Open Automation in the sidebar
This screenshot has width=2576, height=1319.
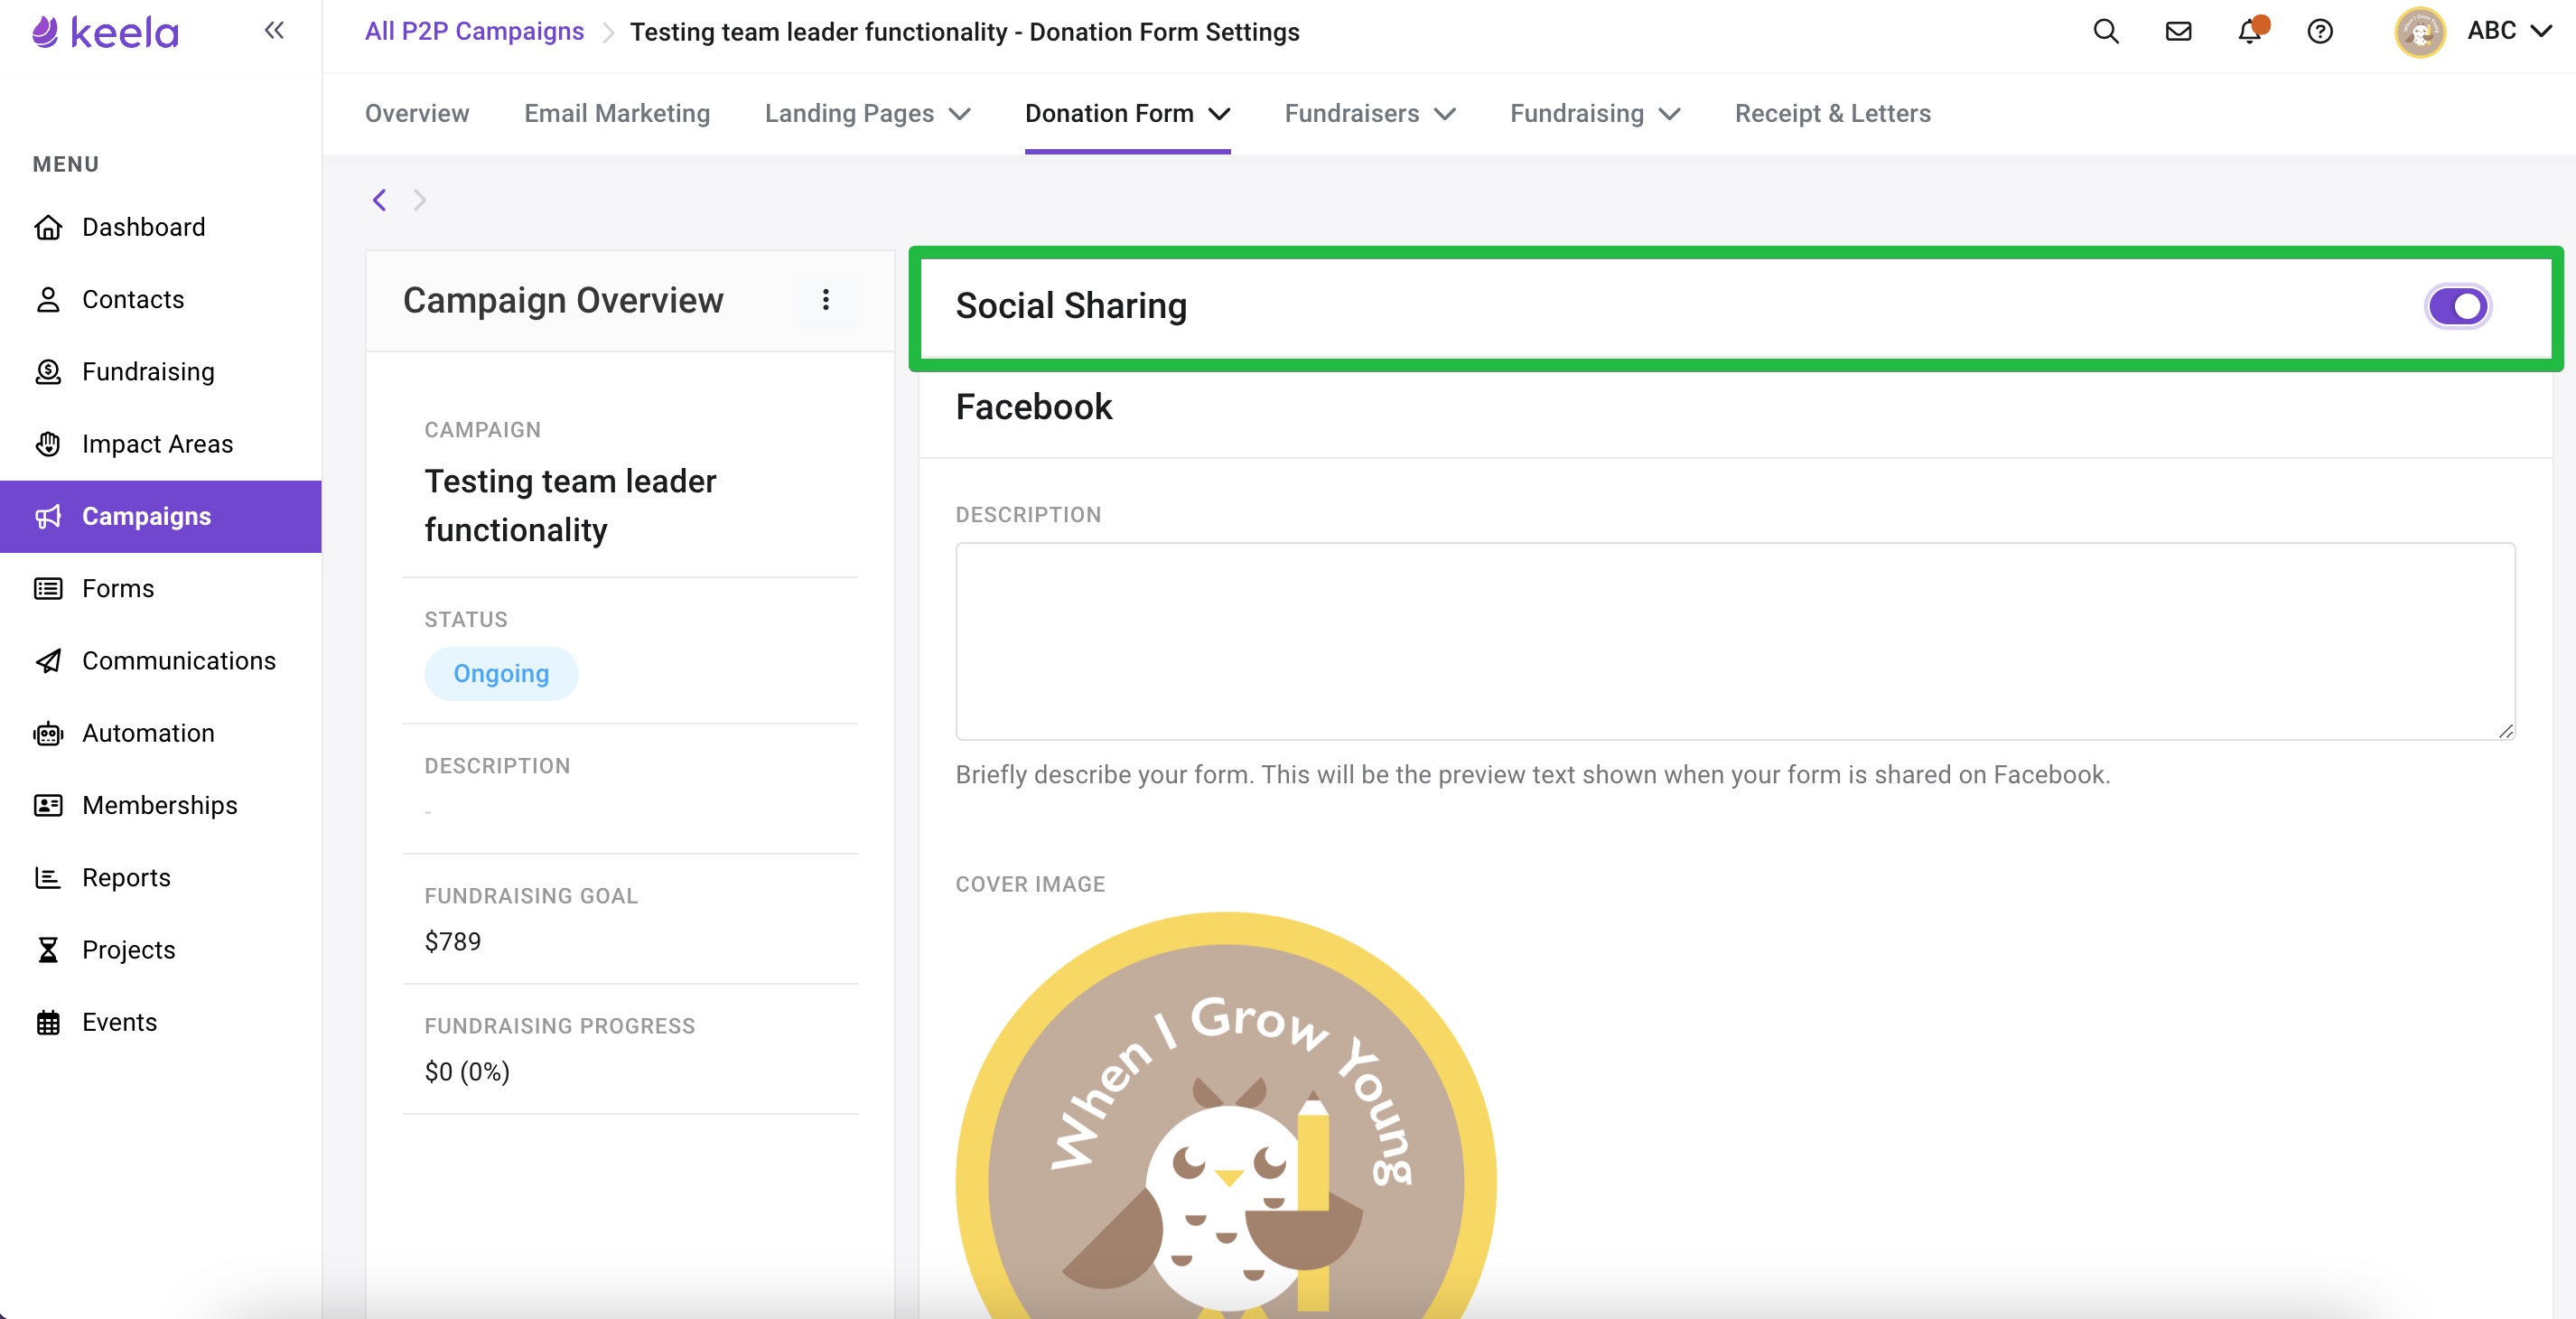[161, 733]
